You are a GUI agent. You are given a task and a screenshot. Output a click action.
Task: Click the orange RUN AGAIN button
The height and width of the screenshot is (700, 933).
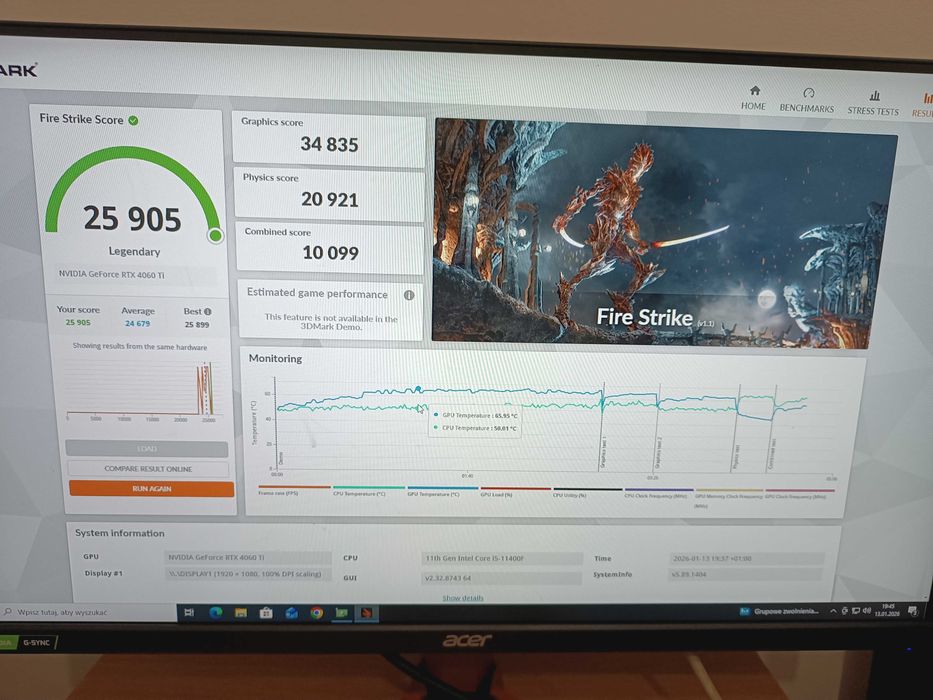point(152,489)
